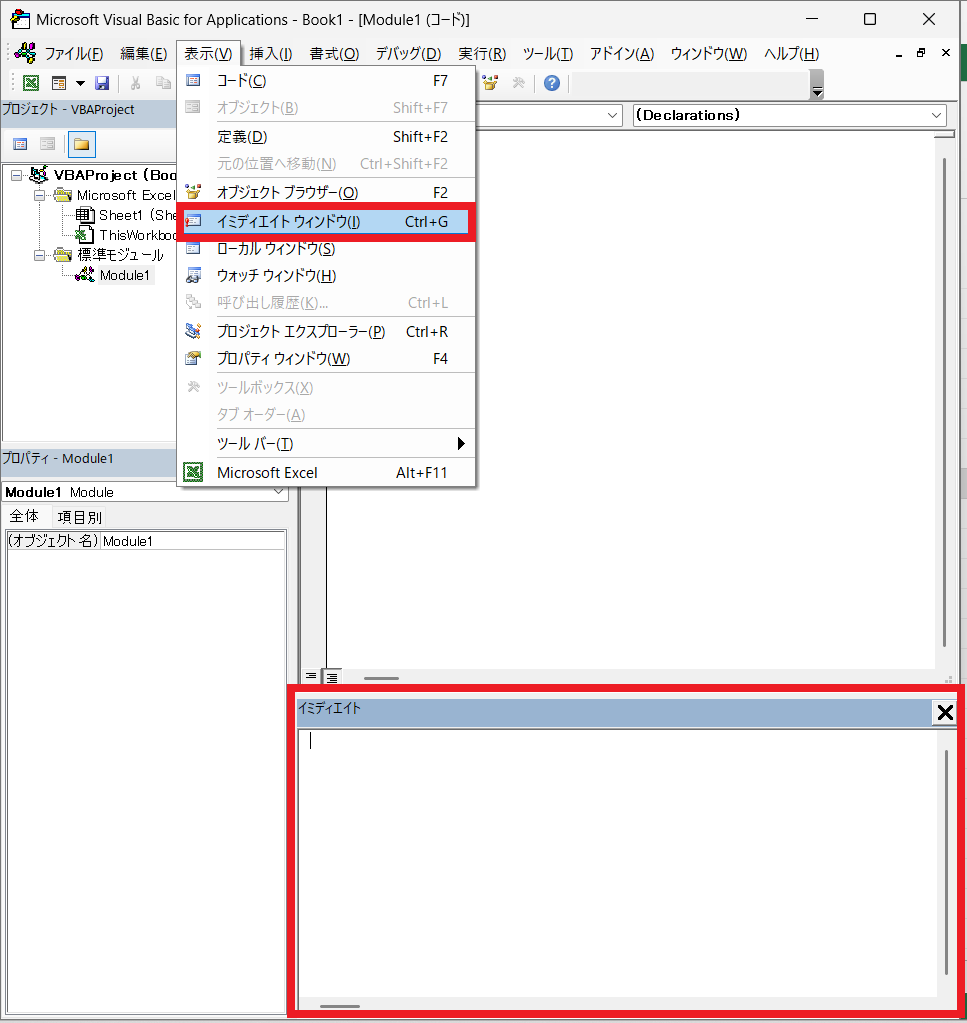Viewport: 967px width, 1023px height.
Task: Select VBAProject root in project tree
Action: click(x=115, y=175)
